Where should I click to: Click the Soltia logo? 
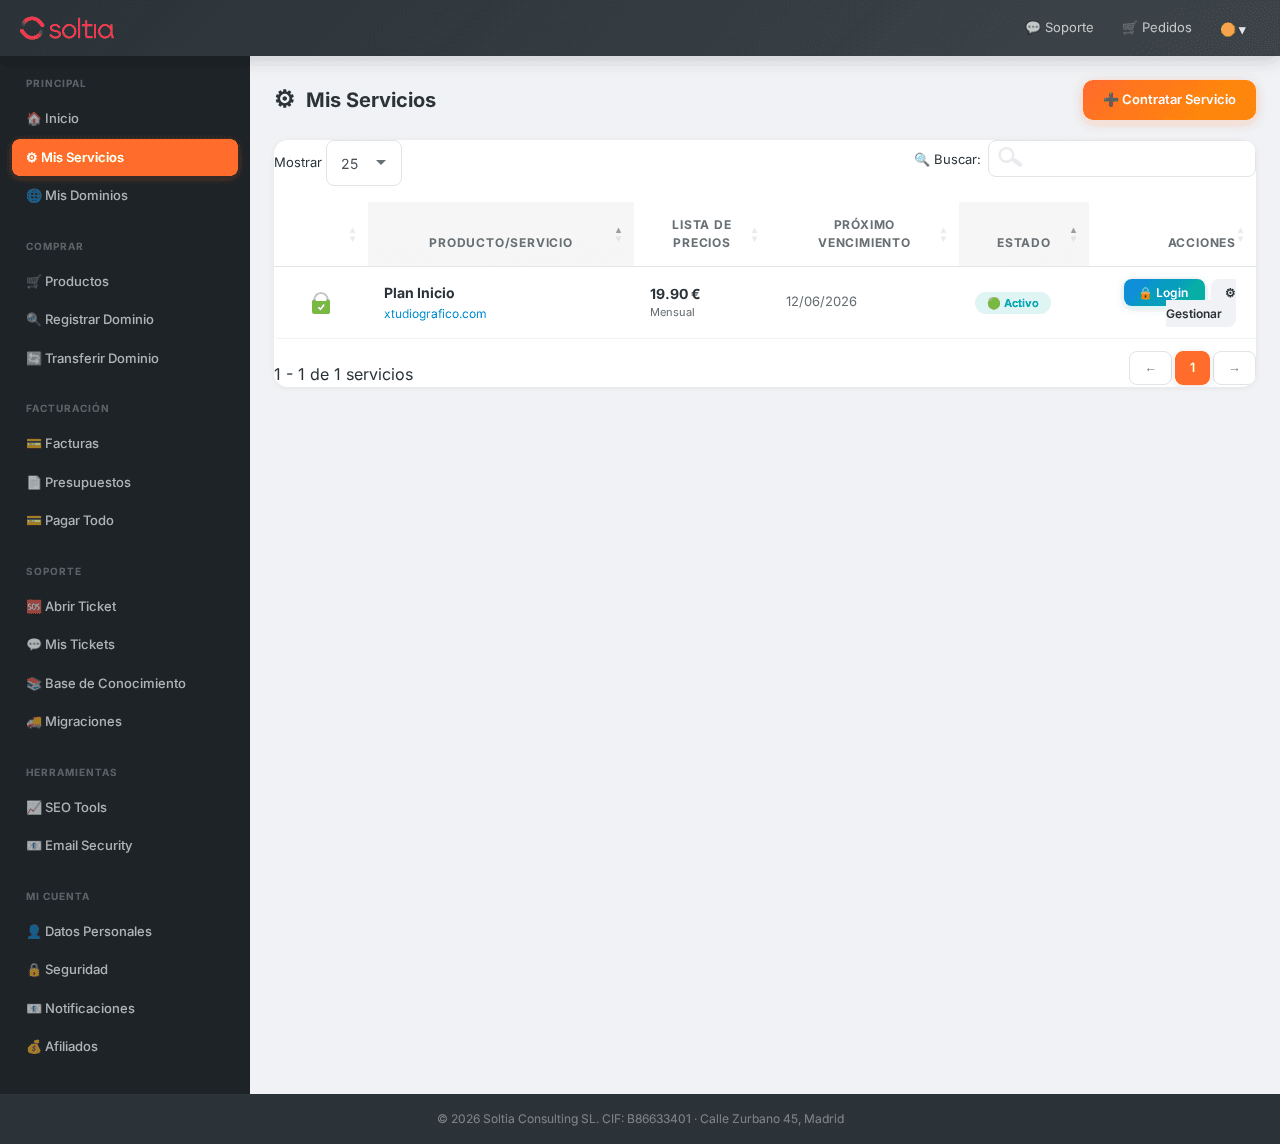[x=67, y=28]
